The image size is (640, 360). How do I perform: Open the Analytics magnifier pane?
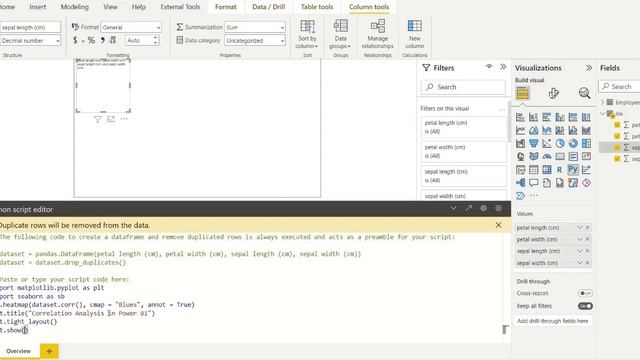(x=584, y=93)
